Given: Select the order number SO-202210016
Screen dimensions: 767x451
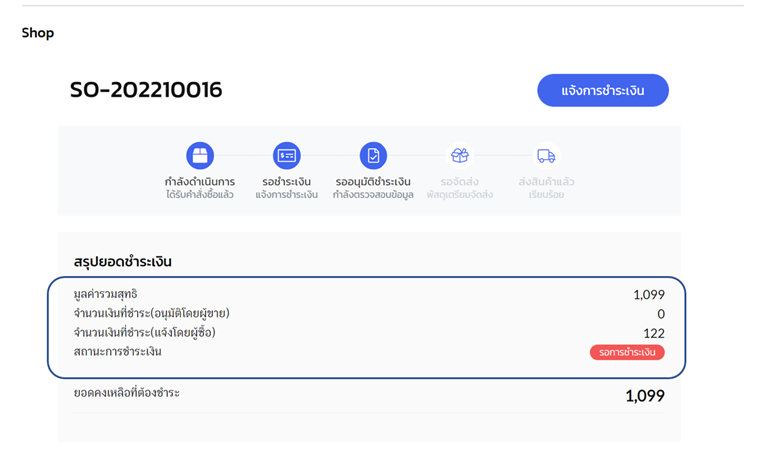Looking at the screenshot, I should click(146, 90).
